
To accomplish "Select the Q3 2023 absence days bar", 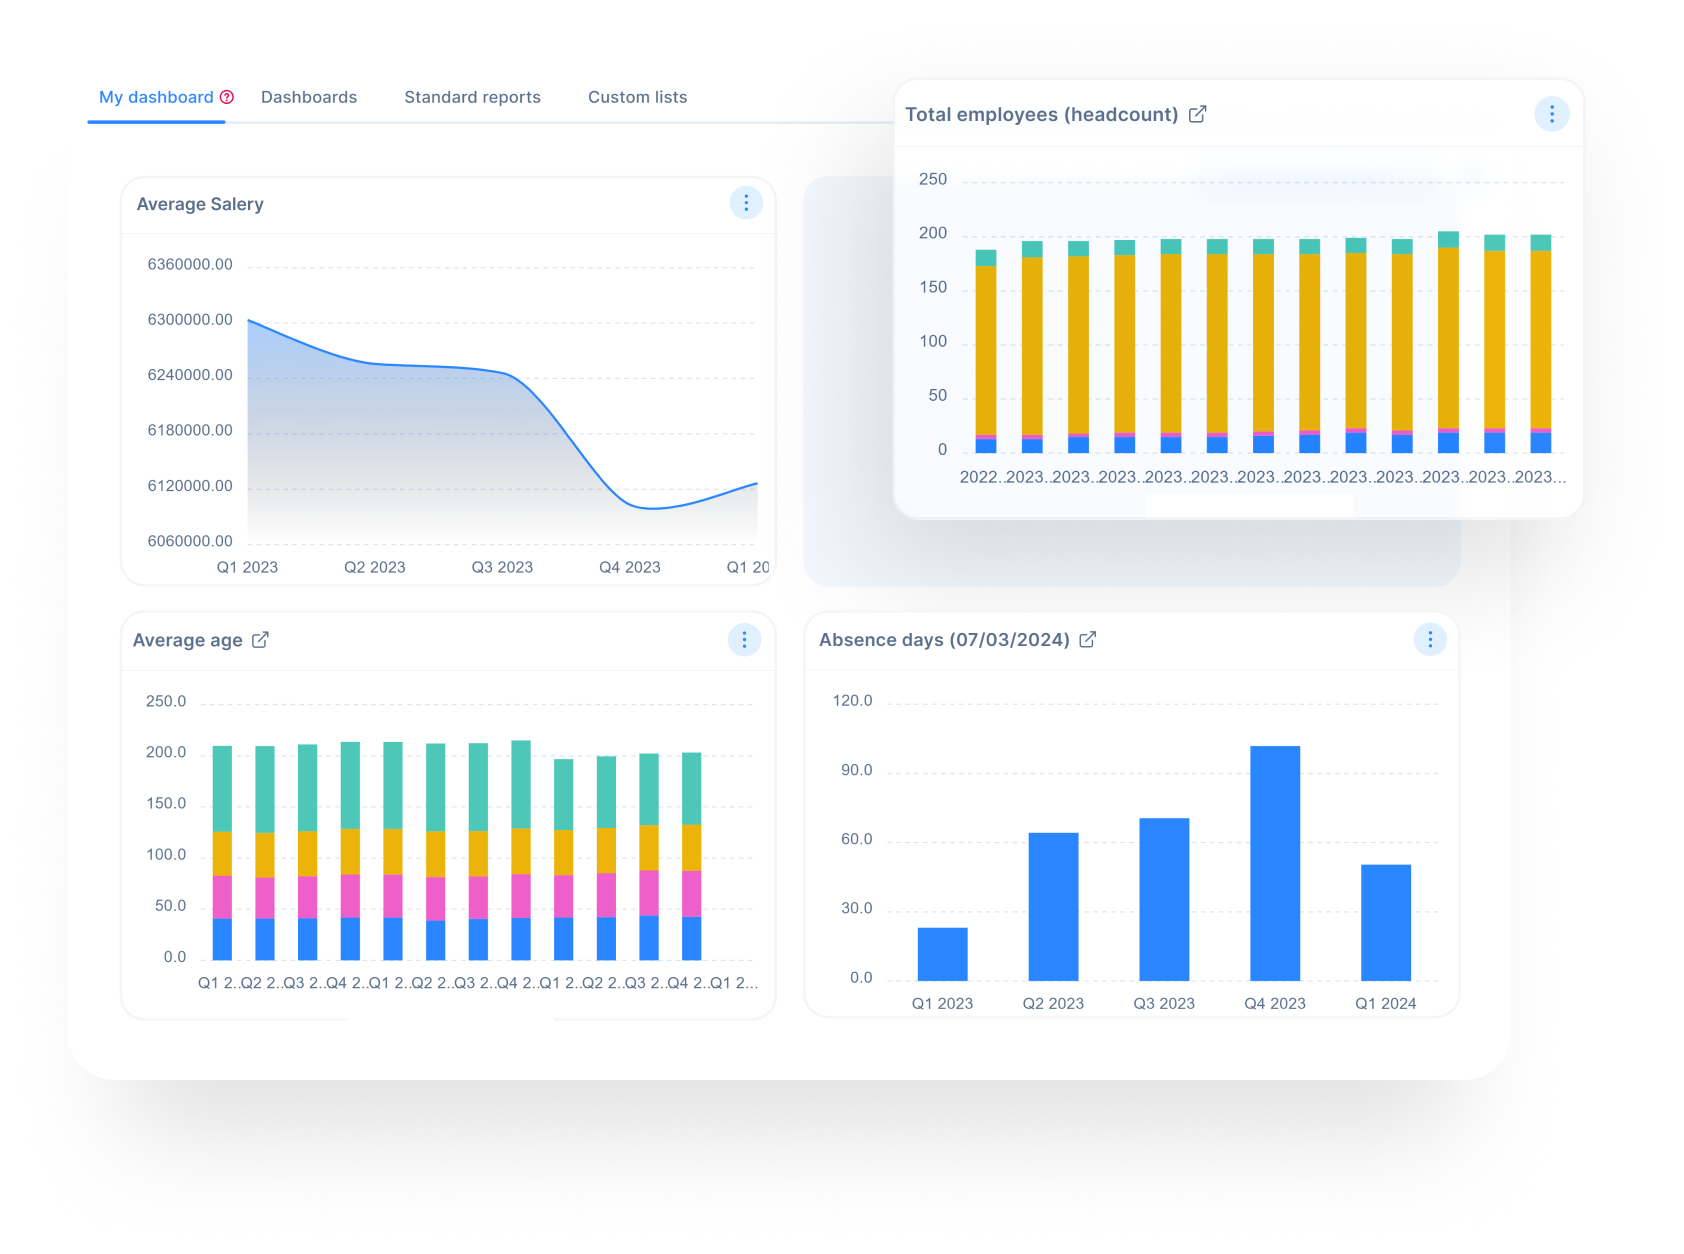I will pos(1164,899).
